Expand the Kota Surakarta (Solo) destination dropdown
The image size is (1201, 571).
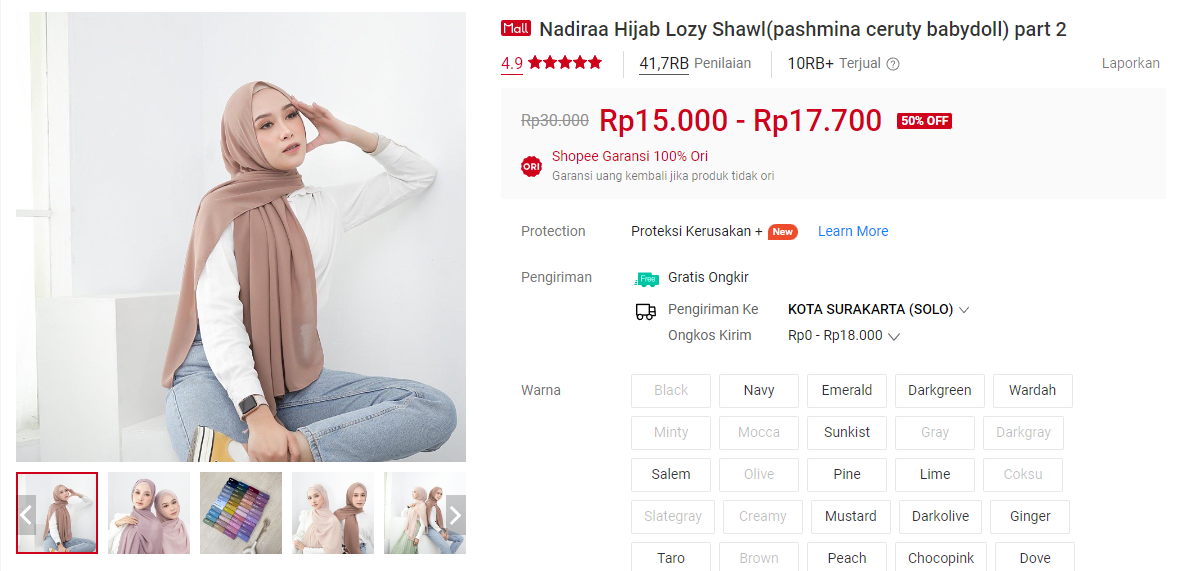coord(879,309)
